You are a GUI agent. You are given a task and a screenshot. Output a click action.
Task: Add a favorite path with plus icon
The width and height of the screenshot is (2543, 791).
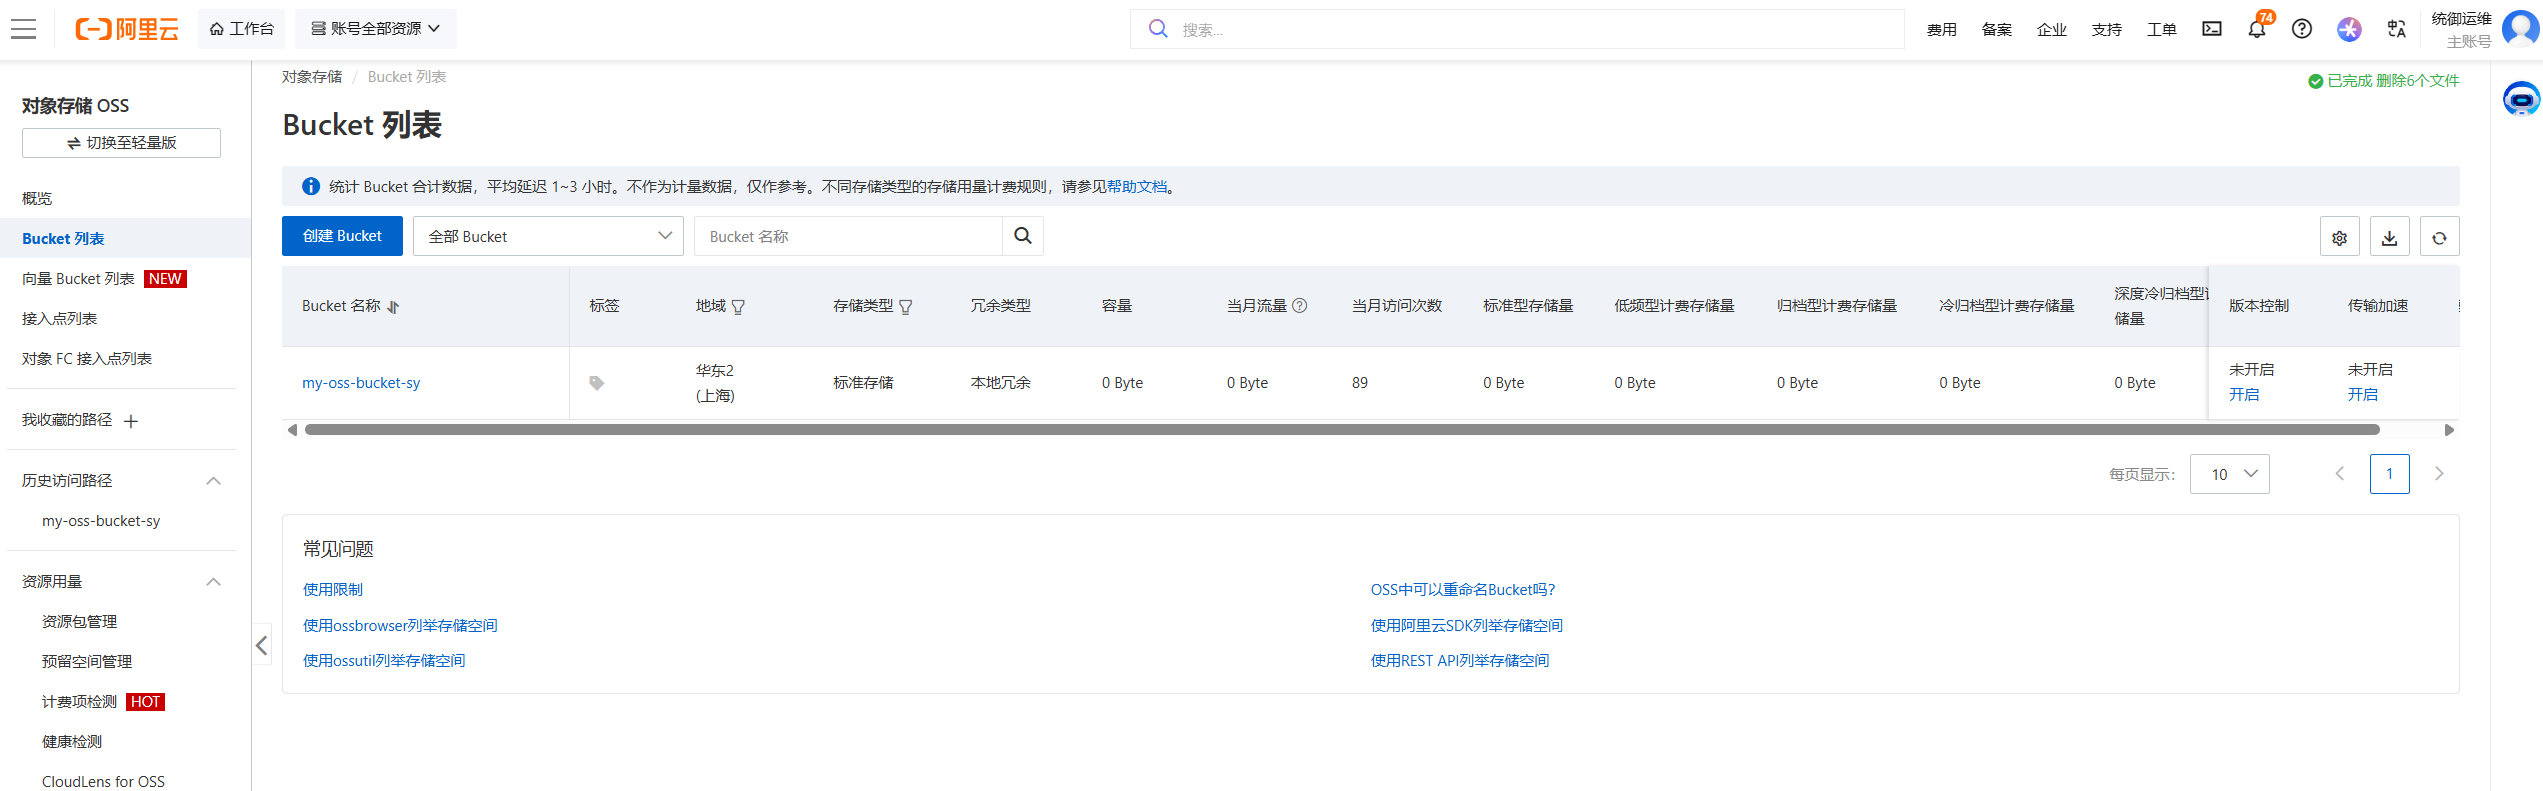(131, 421)
